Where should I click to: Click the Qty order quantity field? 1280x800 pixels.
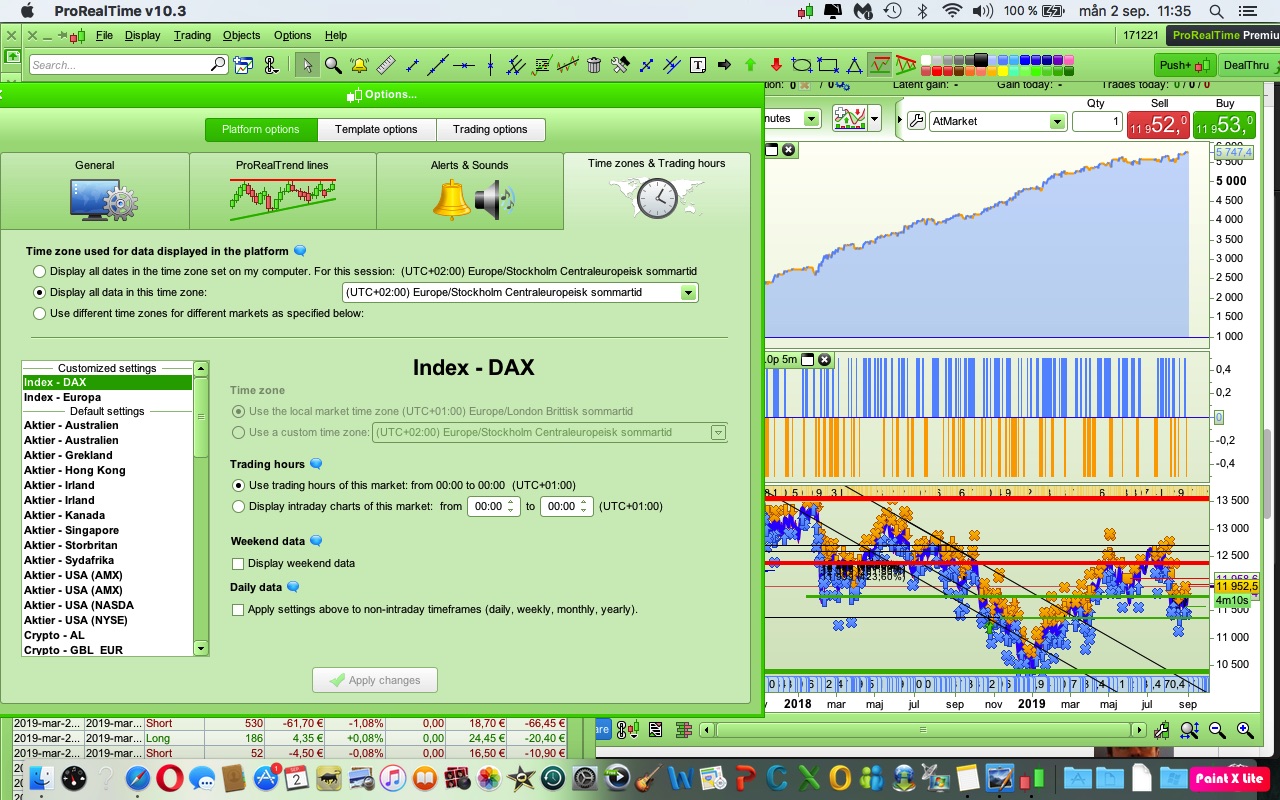pos(1097,121)
